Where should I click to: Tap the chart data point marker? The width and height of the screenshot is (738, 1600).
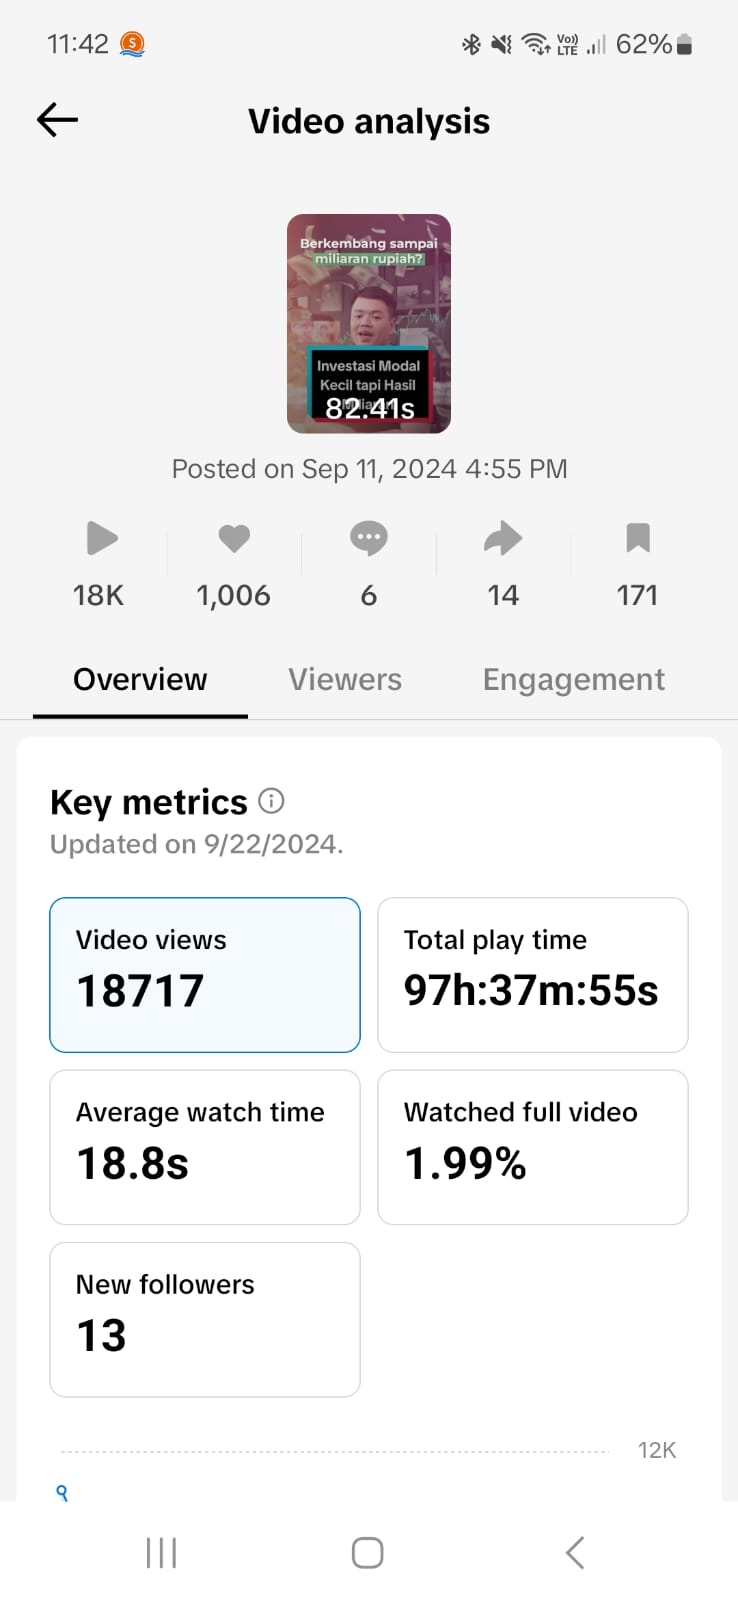pos(62,1492)
